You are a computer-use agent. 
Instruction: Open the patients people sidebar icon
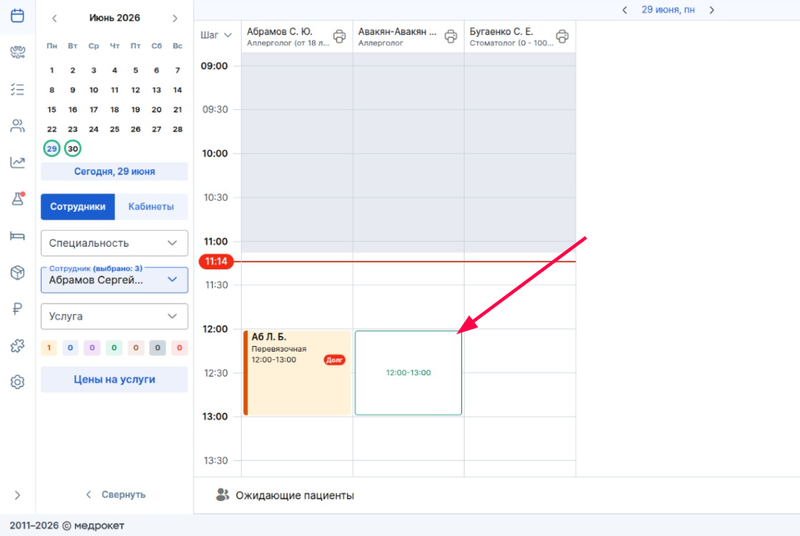[17, 125]
